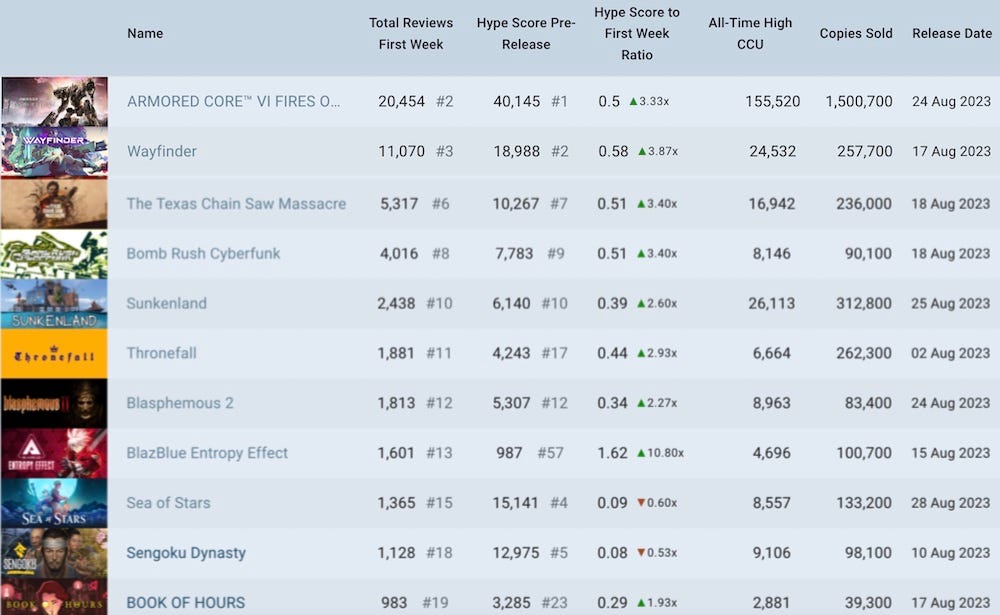Open the Blasphemous 2 cover thumbnail
The height and width of the screenshot is (615, 1000).
point(54,403)
